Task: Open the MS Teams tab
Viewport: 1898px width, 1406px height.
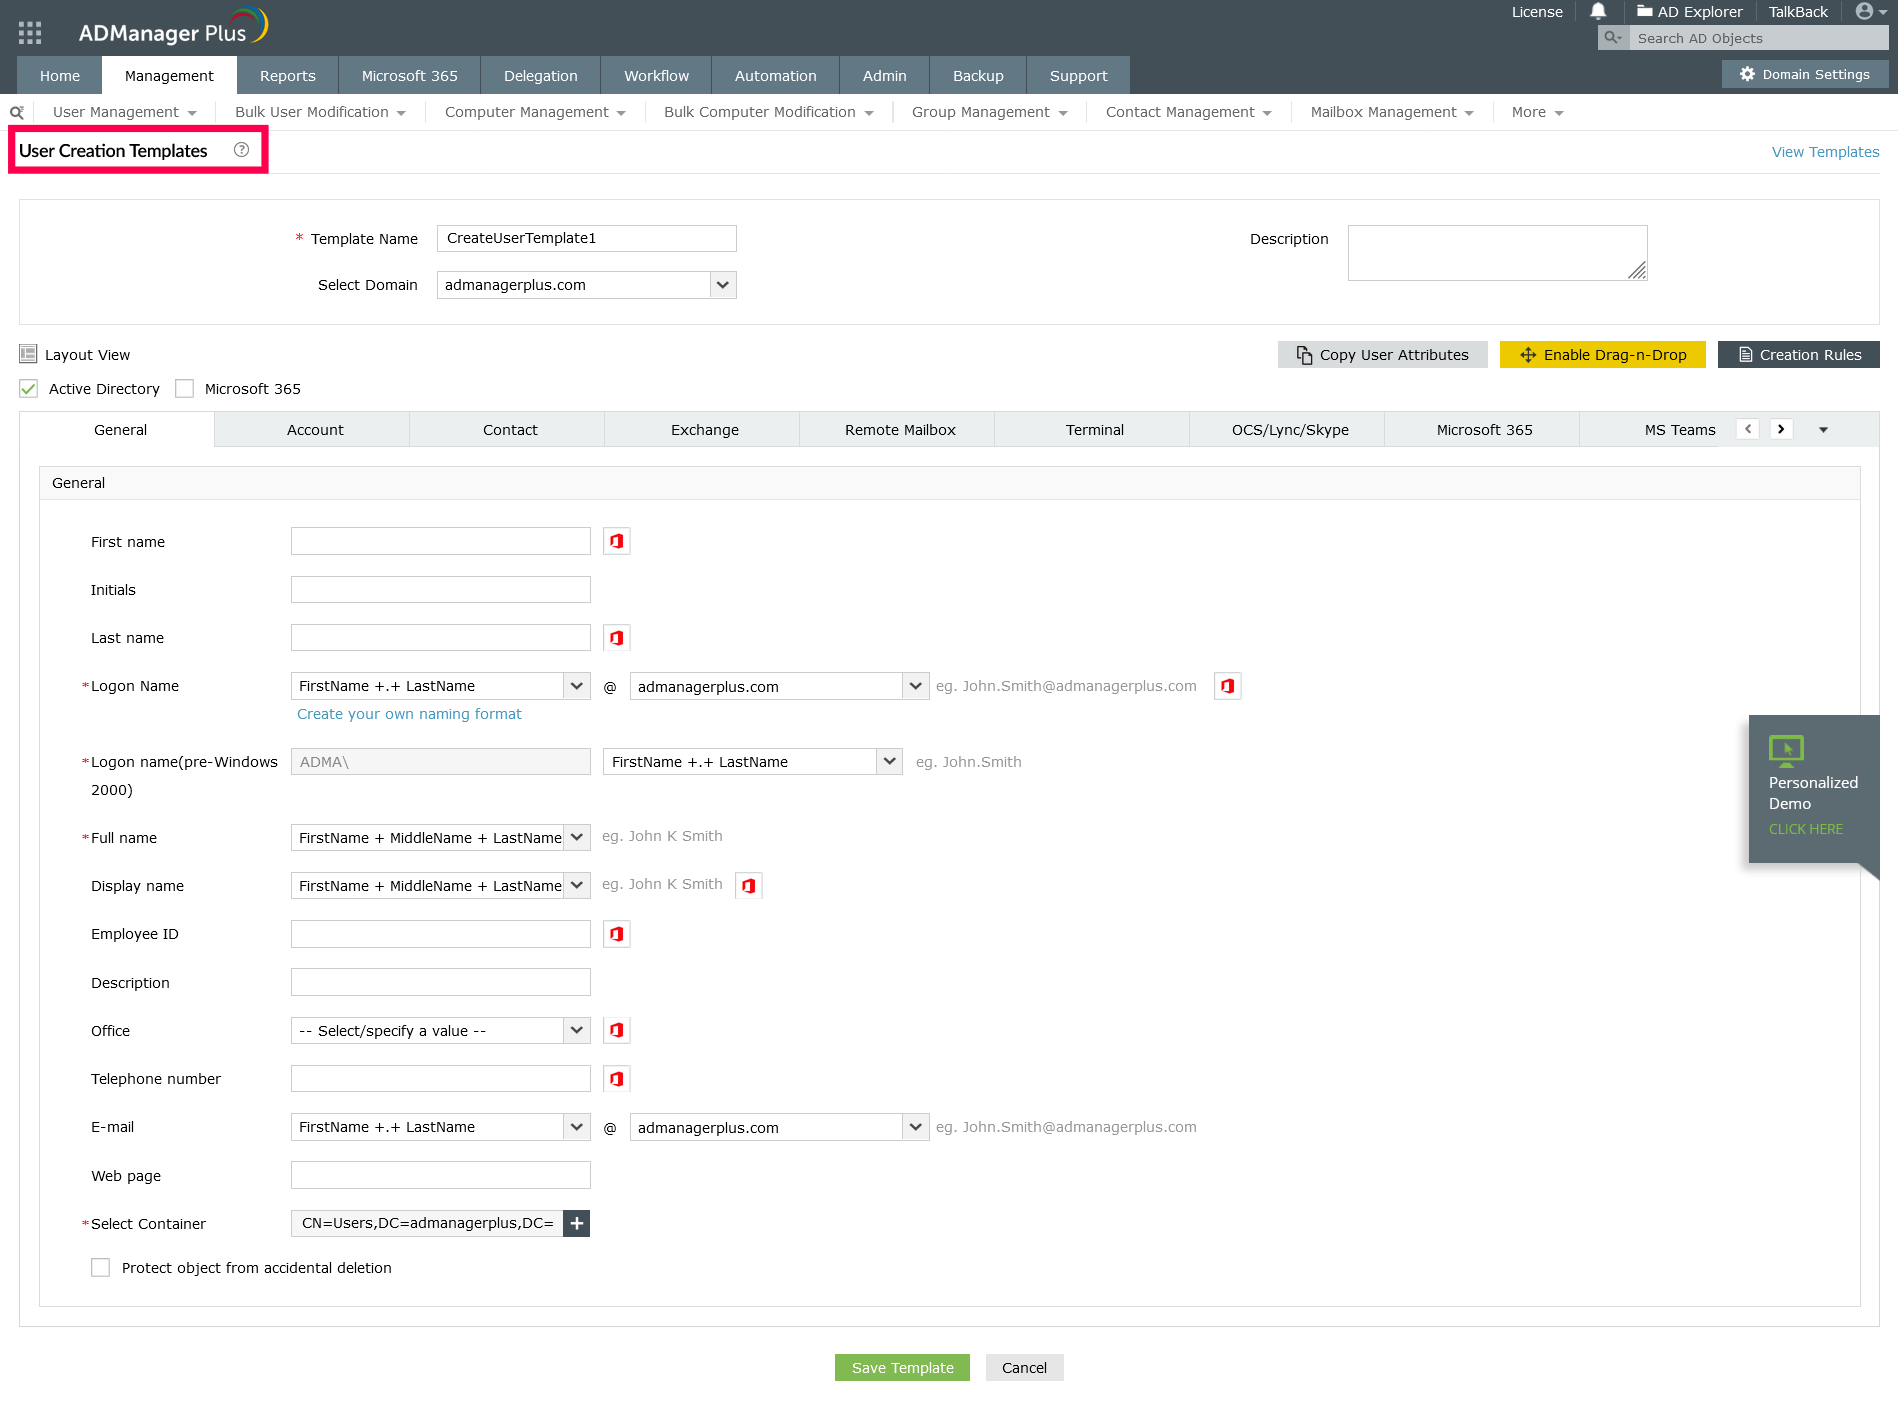Action: click(1680, 430)
